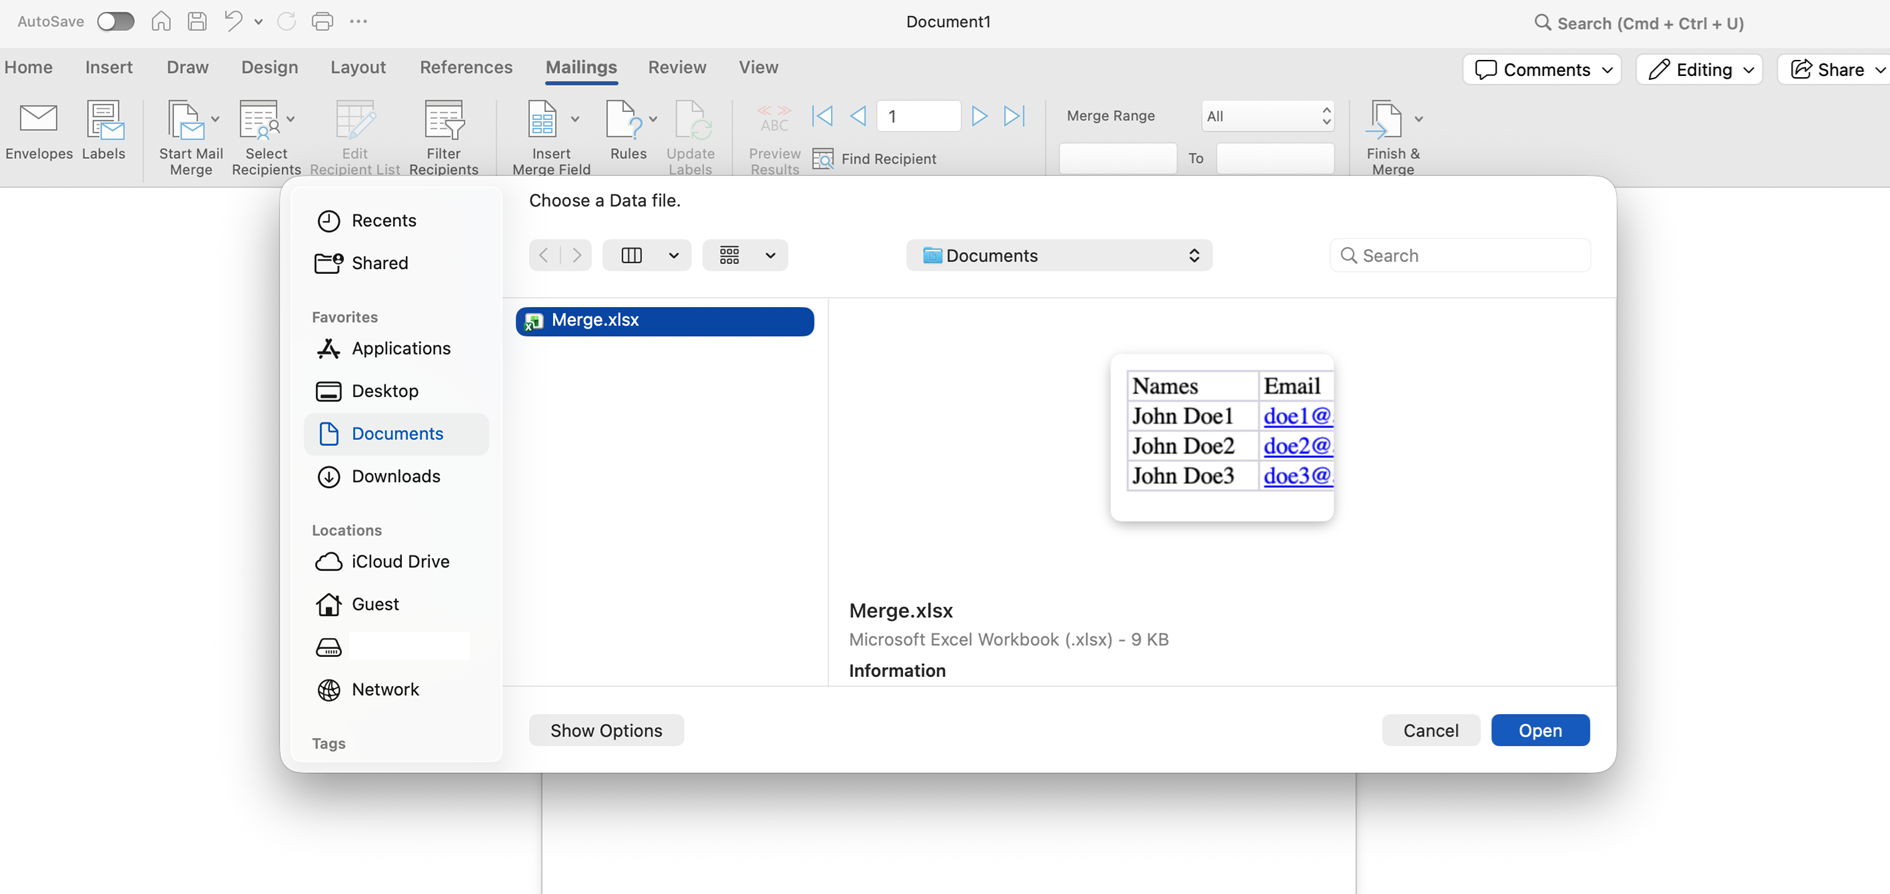1890x894 pixels.
Task: Switch to the Review tab
Action: click(677, 67)
